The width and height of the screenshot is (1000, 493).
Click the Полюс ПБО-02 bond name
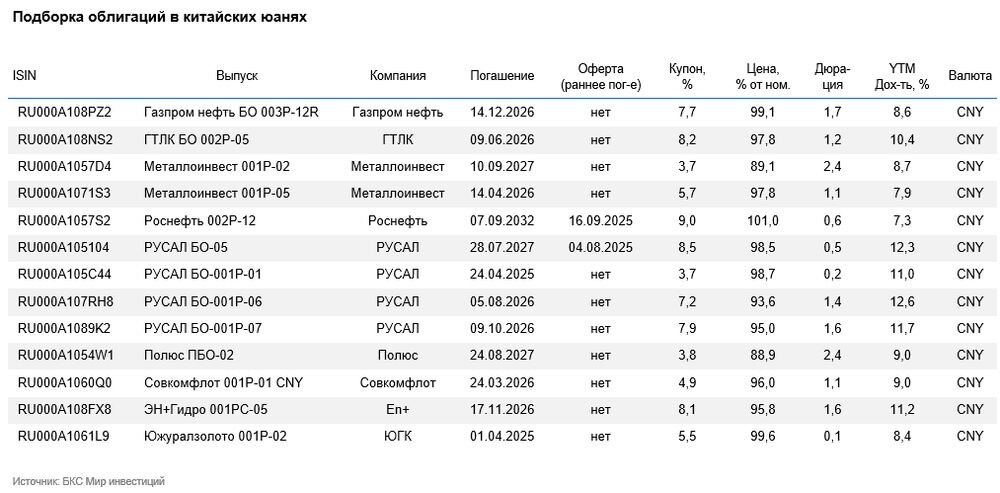pos(184,355)
